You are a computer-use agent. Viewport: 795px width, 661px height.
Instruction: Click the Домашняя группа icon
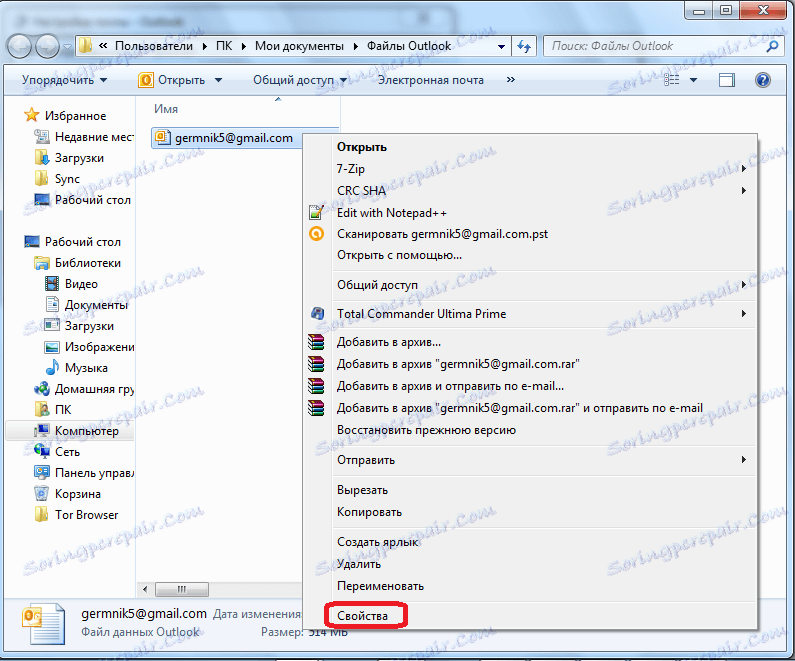[x=42, y=388]
